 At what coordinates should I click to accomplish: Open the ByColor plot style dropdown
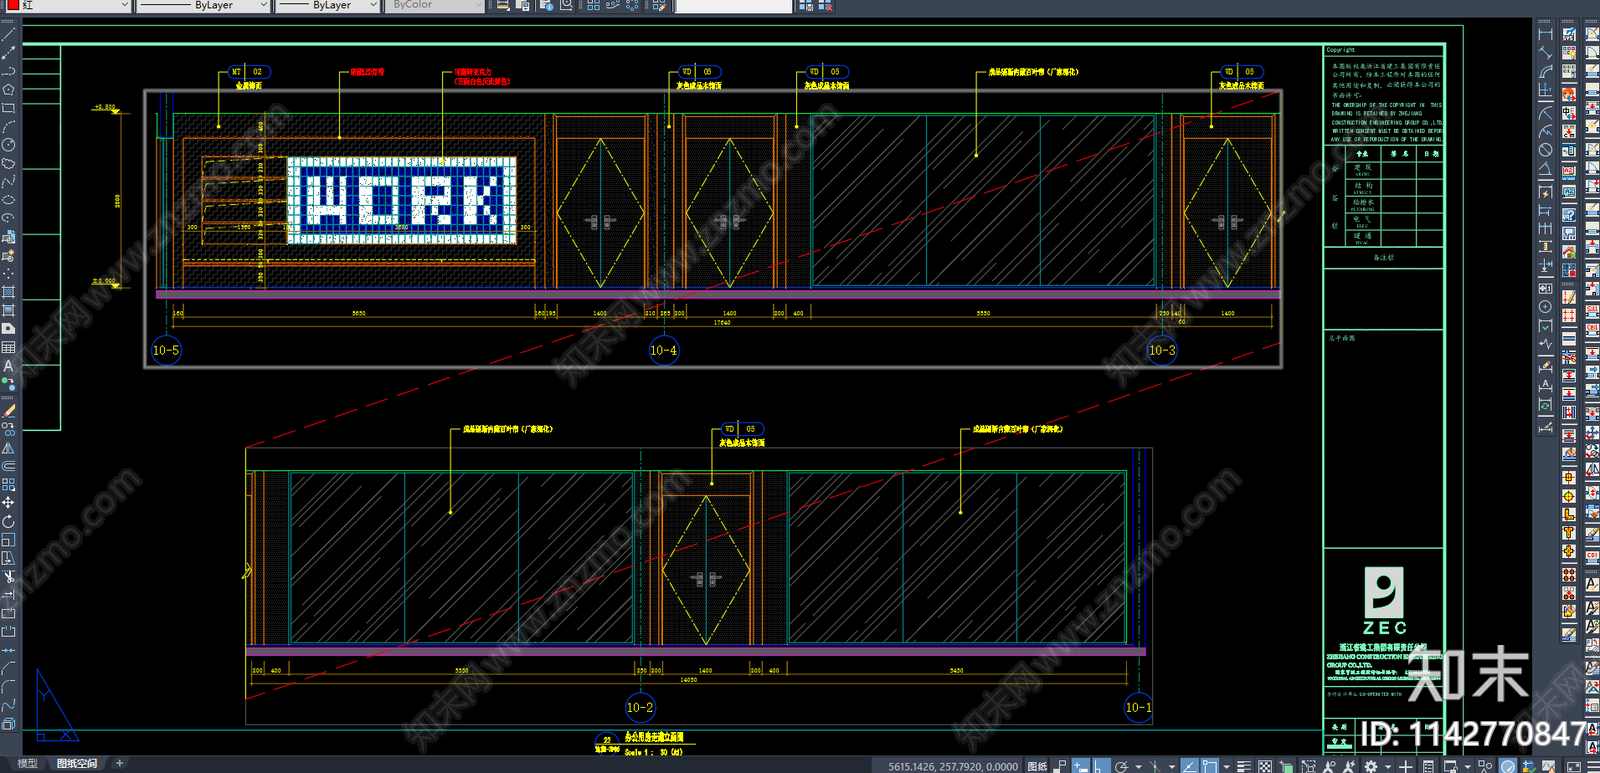434,5
